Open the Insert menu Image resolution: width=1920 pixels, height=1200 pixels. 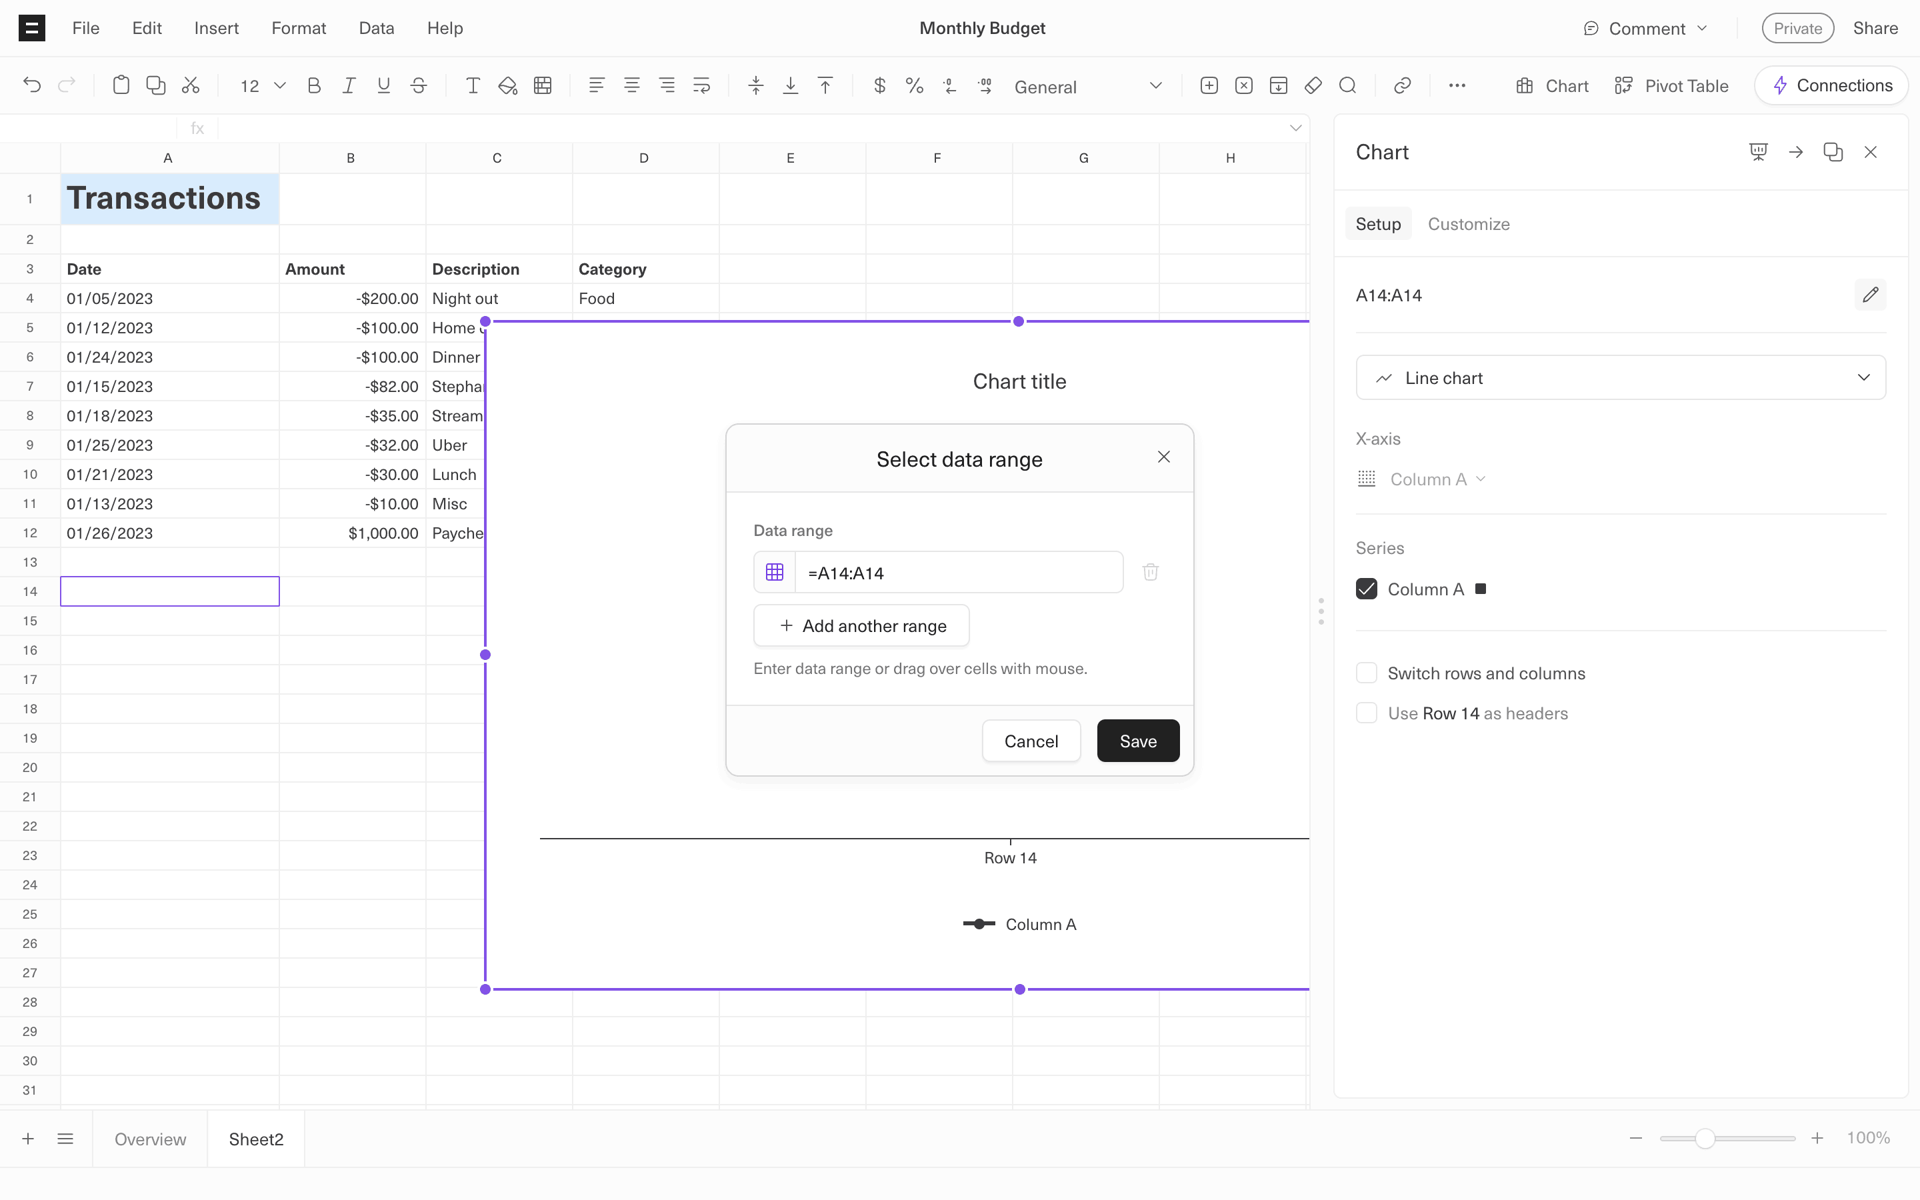(217, 28)
